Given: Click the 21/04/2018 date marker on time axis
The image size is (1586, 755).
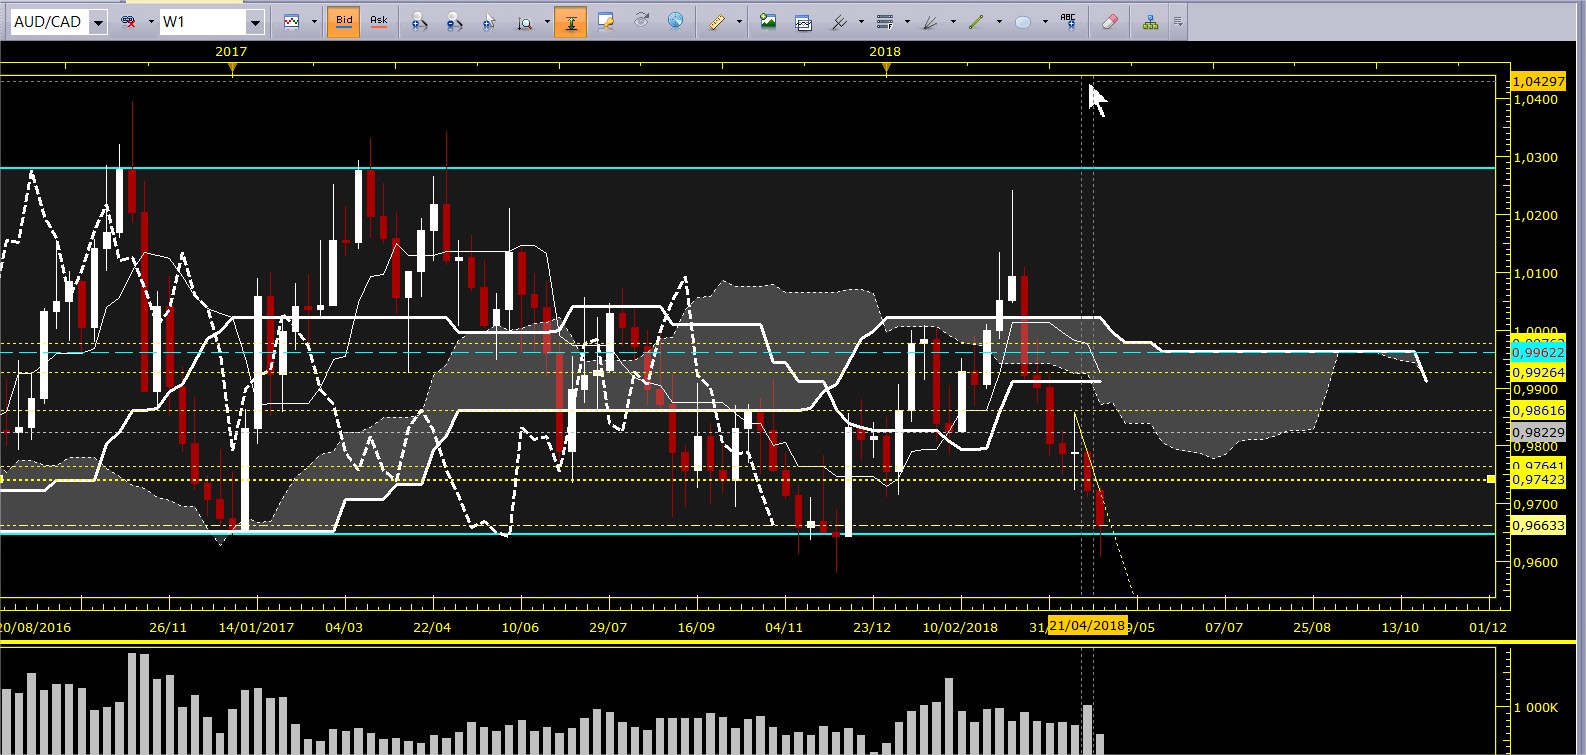Looking at the screenshot, I should [x=1087, y=625].
